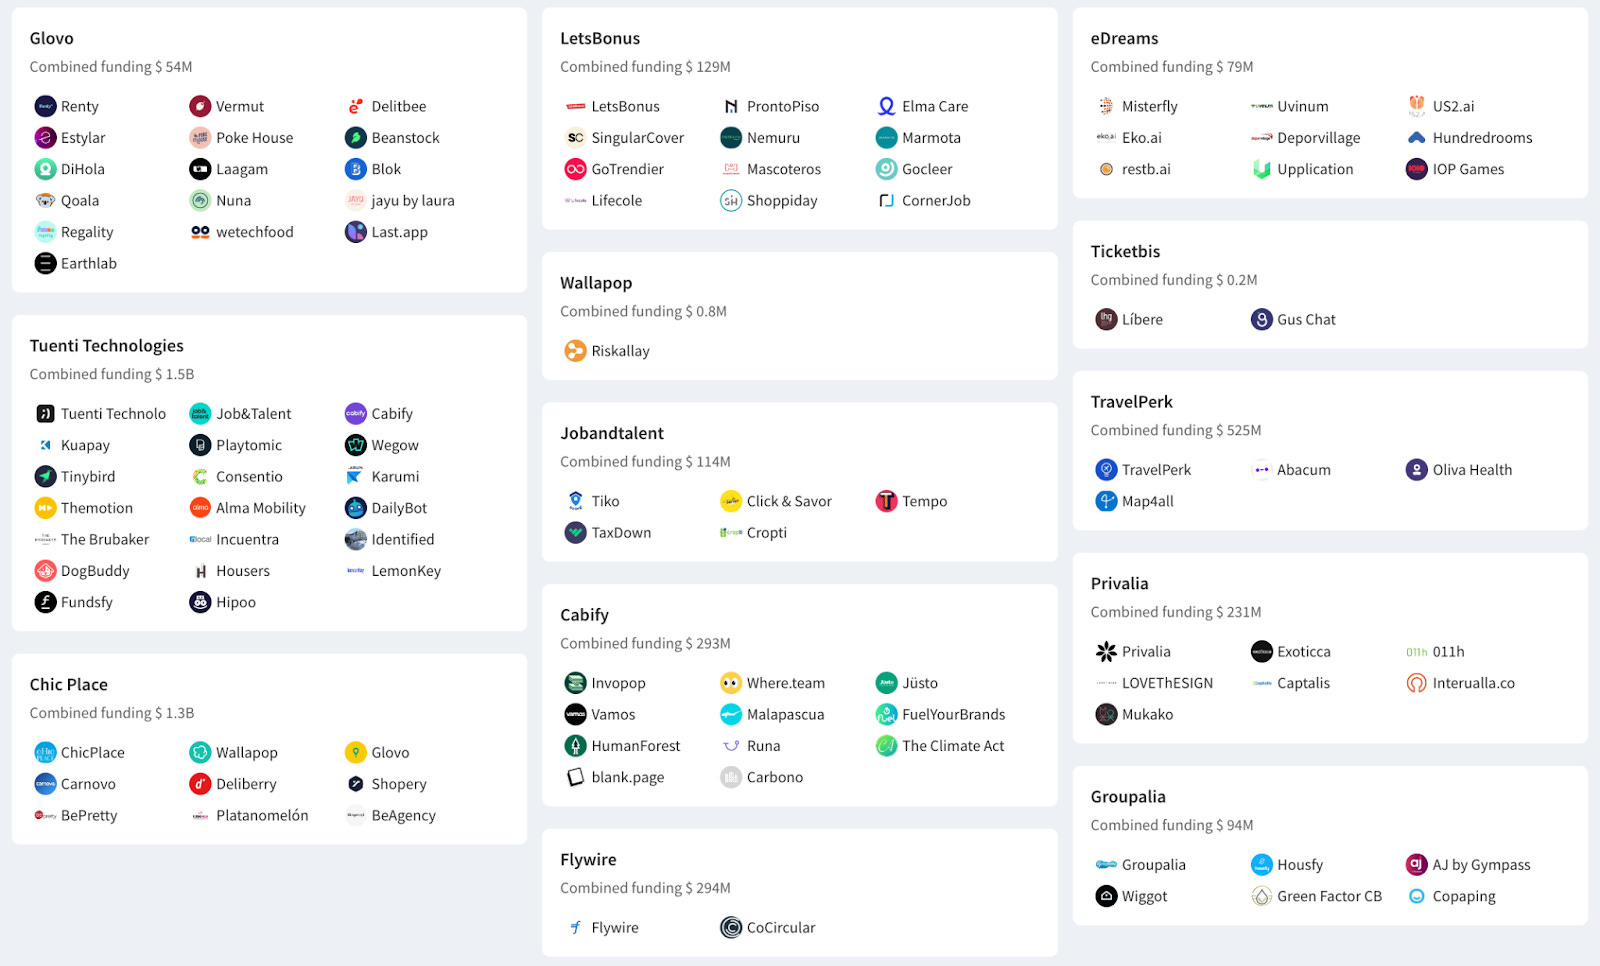1600x966 pixels.
Task: Select the Job&Talent company name
Action: click(x=254, y=414)
